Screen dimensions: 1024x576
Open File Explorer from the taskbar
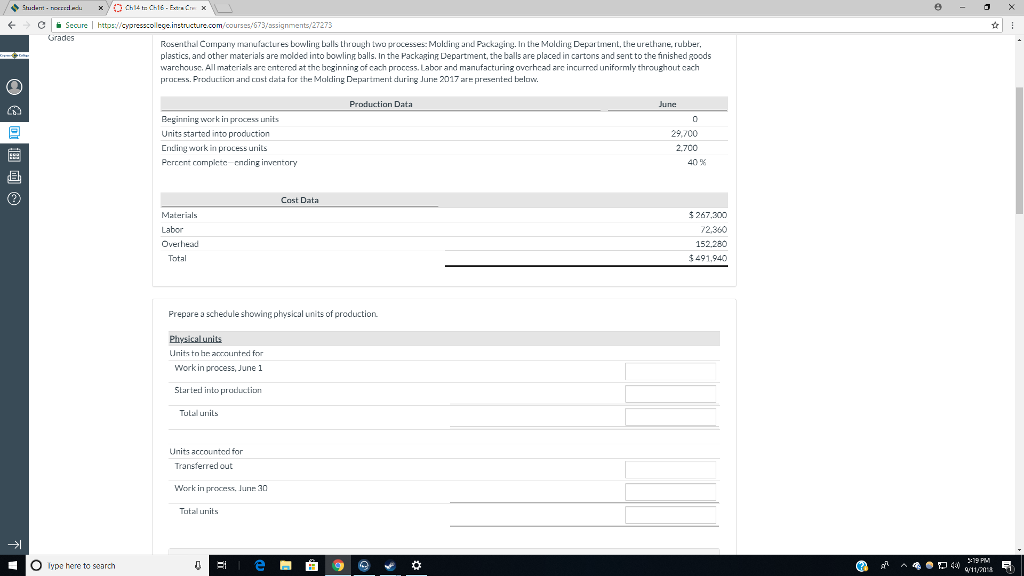tap(286, 565)
